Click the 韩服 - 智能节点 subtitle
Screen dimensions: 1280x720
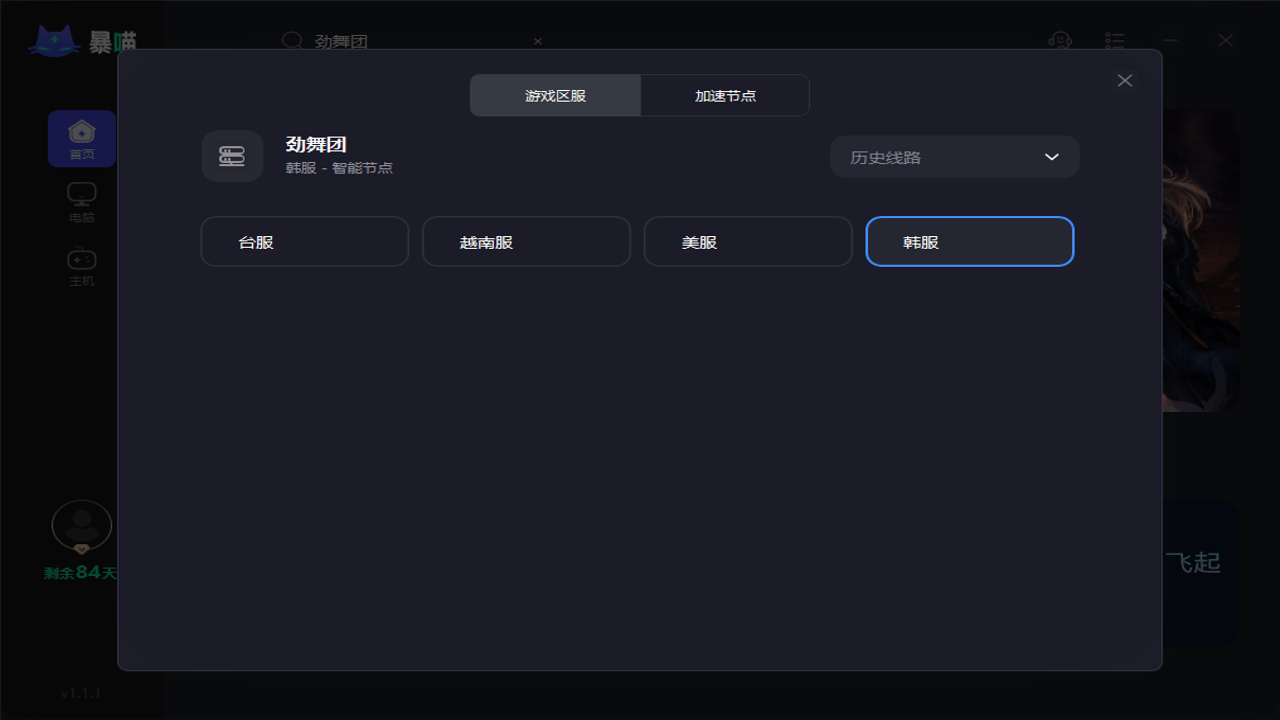point(339,168)
